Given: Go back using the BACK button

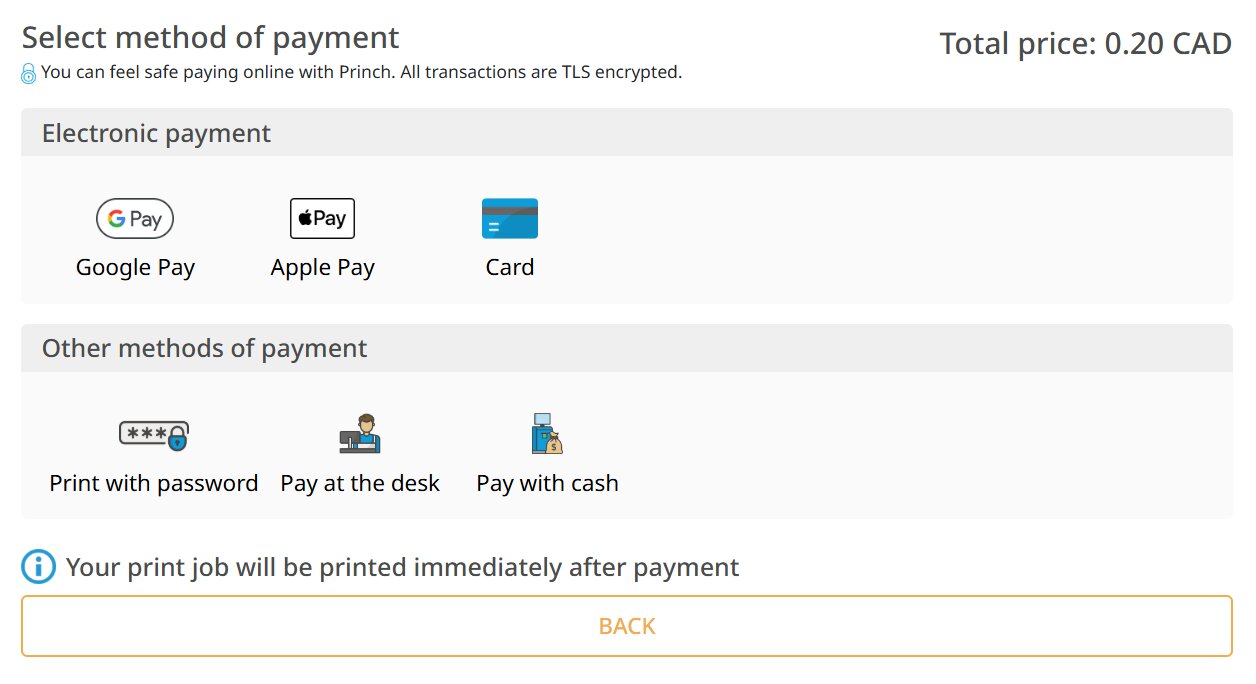Looking at the screenshot, I should coord(627,626).
